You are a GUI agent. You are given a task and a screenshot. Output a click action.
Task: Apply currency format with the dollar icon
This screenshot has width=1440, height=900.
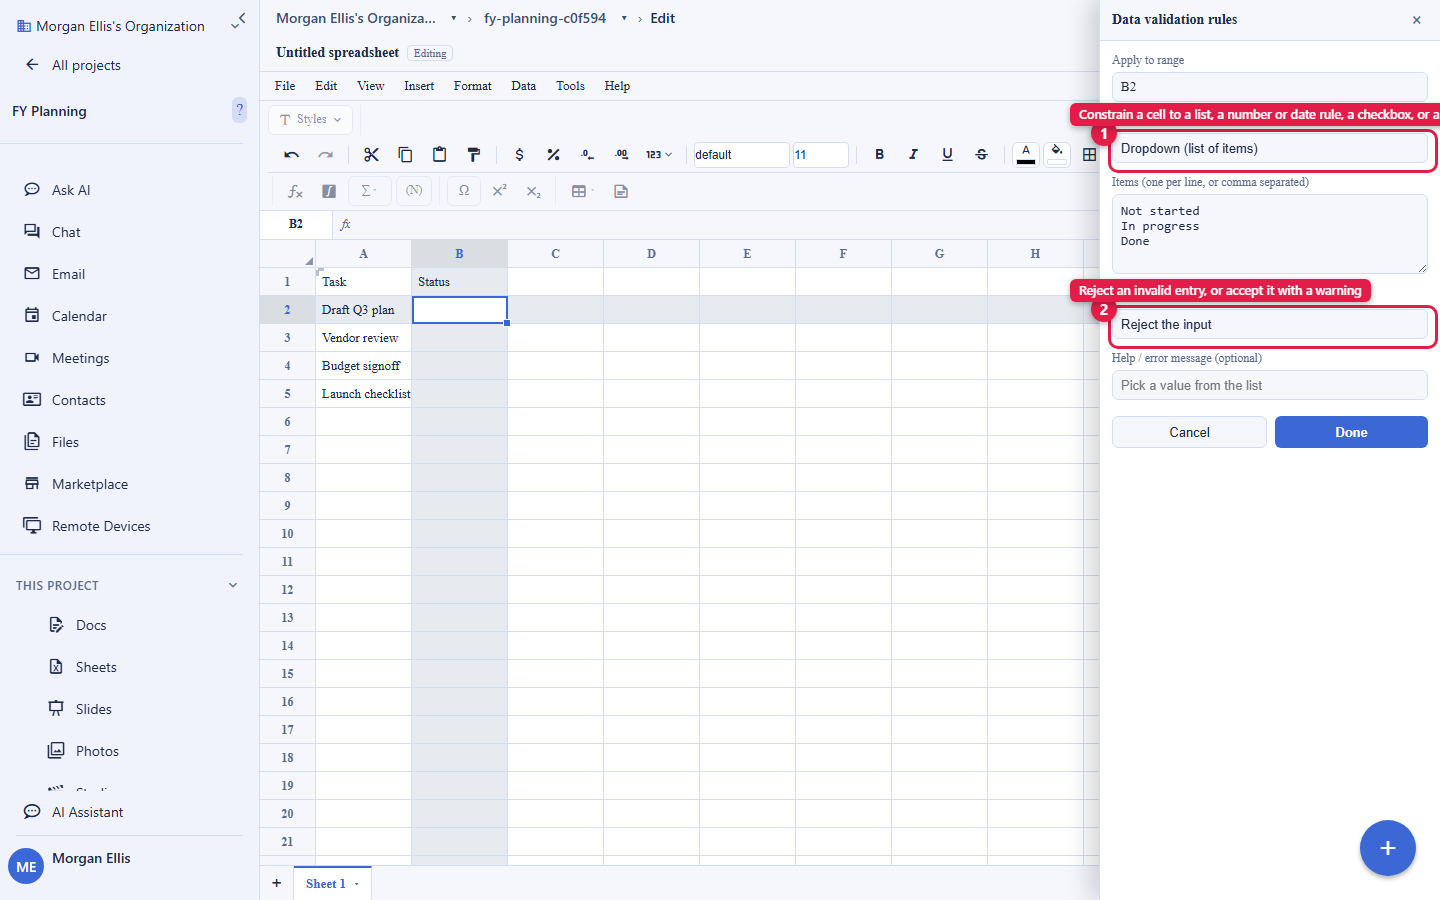[x=519, y=155]
